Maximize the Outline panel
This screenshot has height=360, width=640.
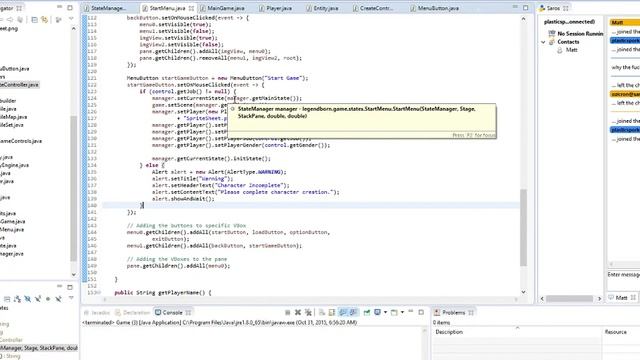[70, 287]
